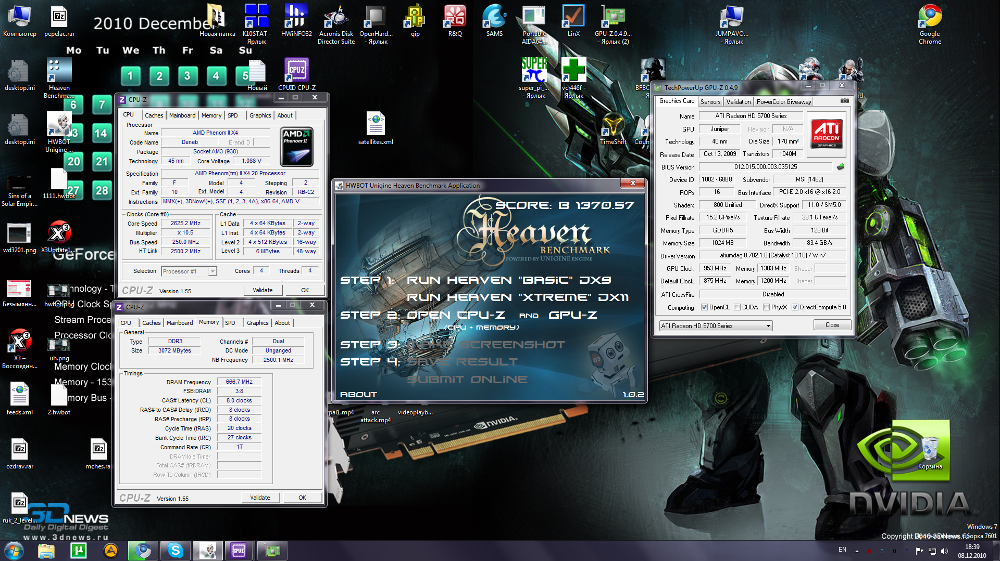Click ABOUT in the Heaven Benchmark window
The image size is (1000, 561).
tap(358, 395)
